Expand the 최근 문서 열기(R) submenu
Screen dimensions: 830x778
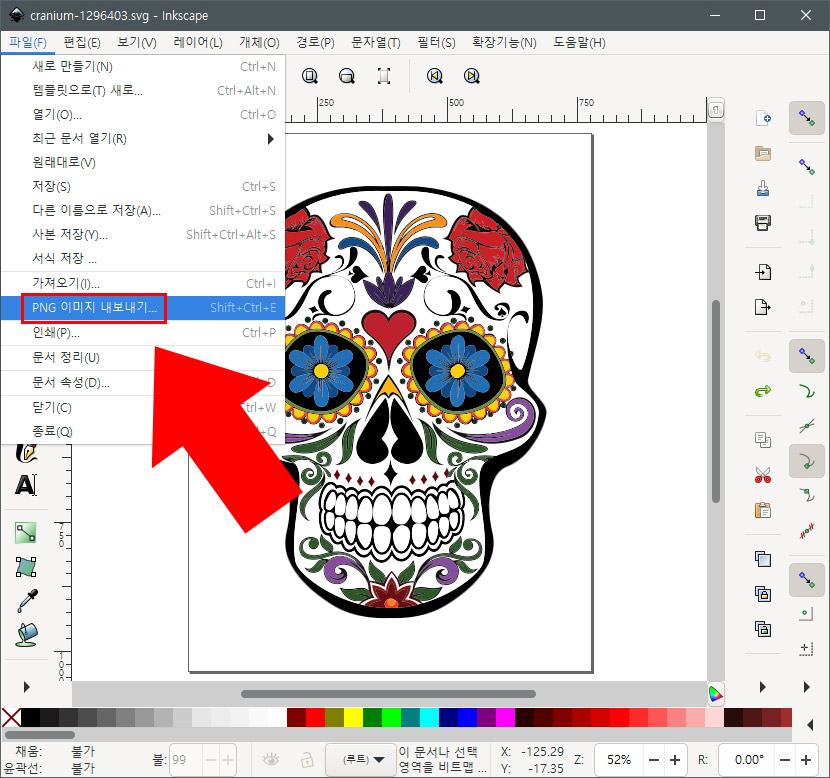coord(143,139)
